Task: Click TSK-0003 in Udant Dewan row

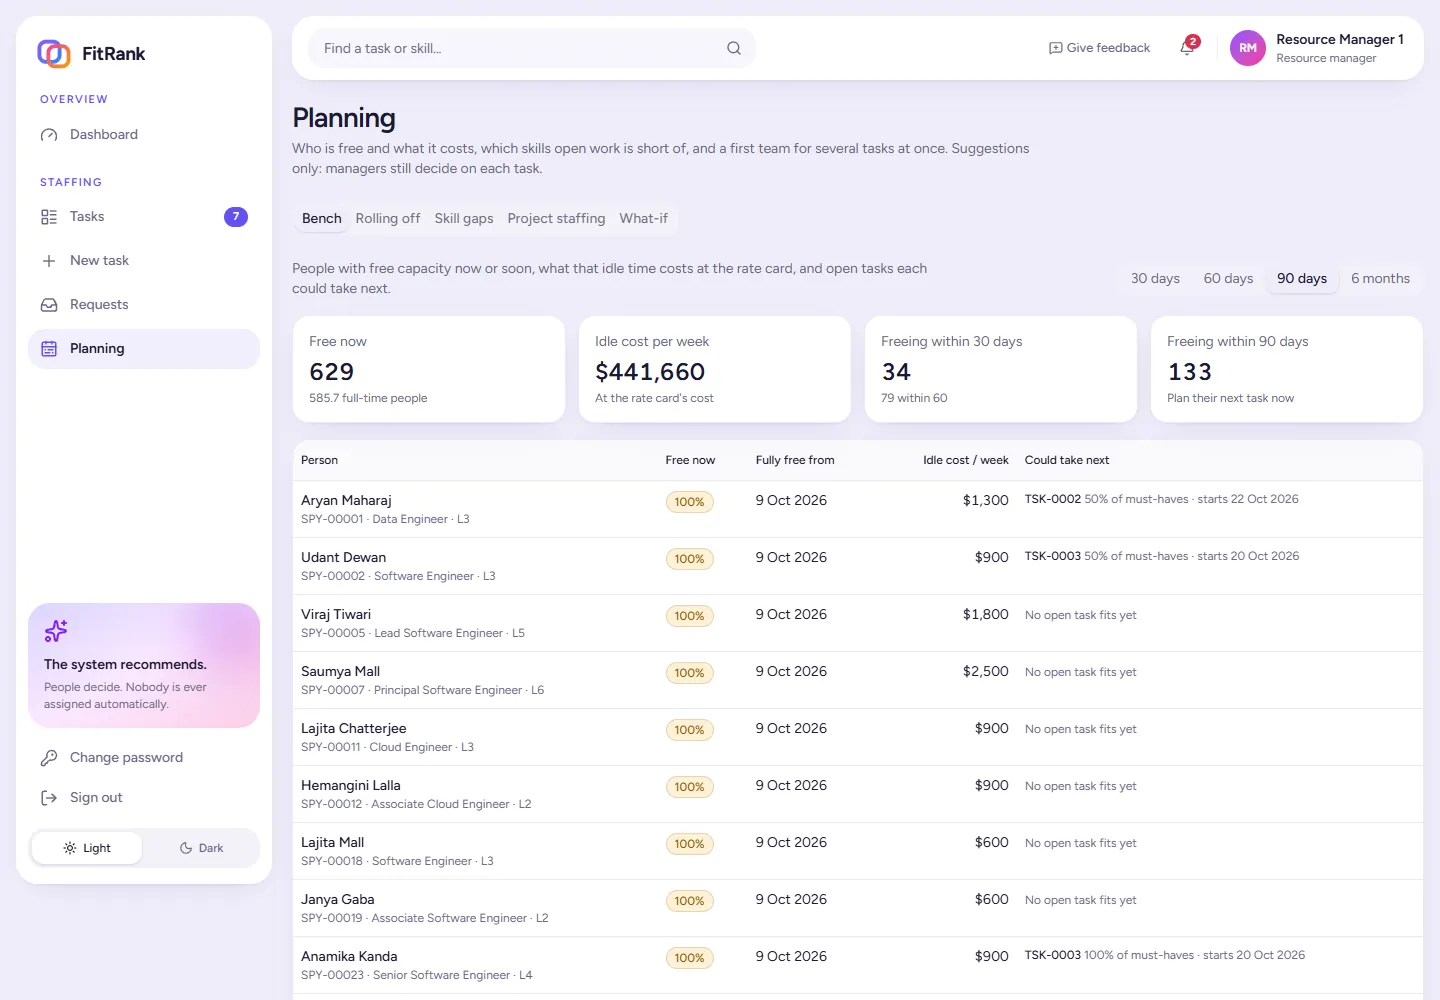Action: pos(1052,556)
